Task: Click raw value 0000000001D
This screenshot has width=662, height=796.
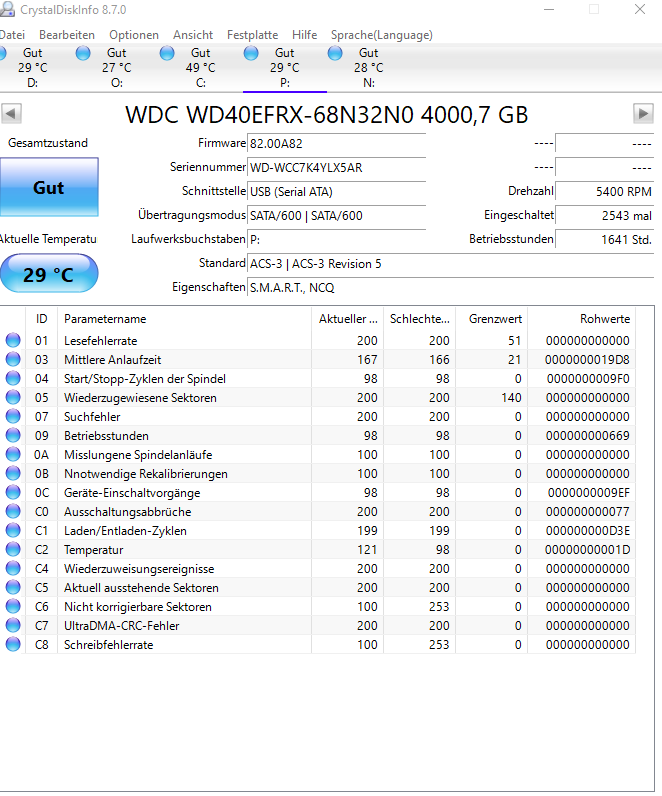Action: (587, 550)
